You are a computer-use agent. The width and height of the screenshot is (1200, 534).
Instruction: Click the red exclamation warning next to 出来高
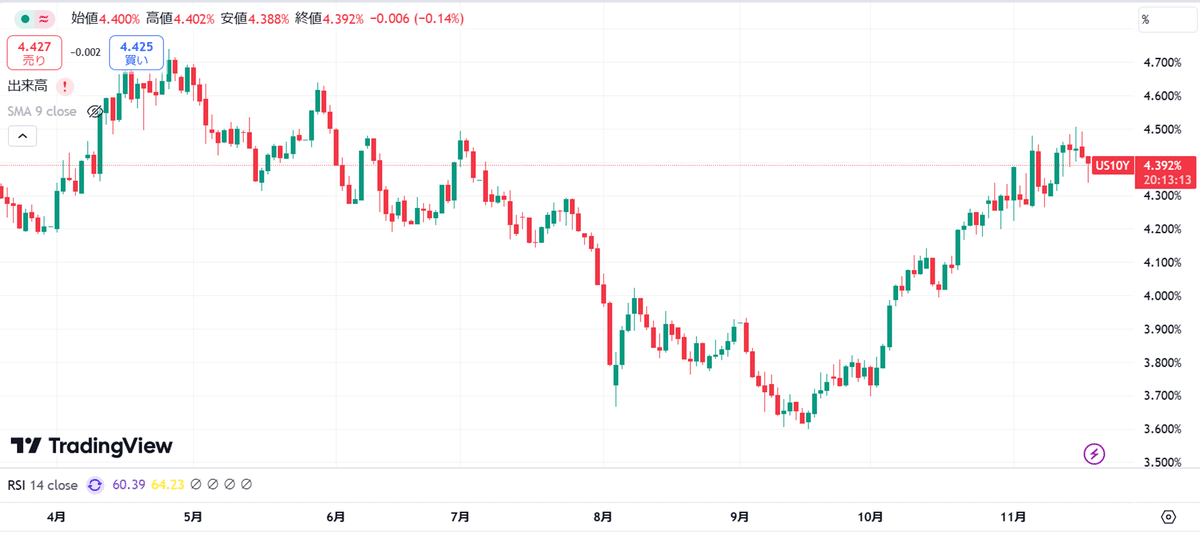point(64,87)
